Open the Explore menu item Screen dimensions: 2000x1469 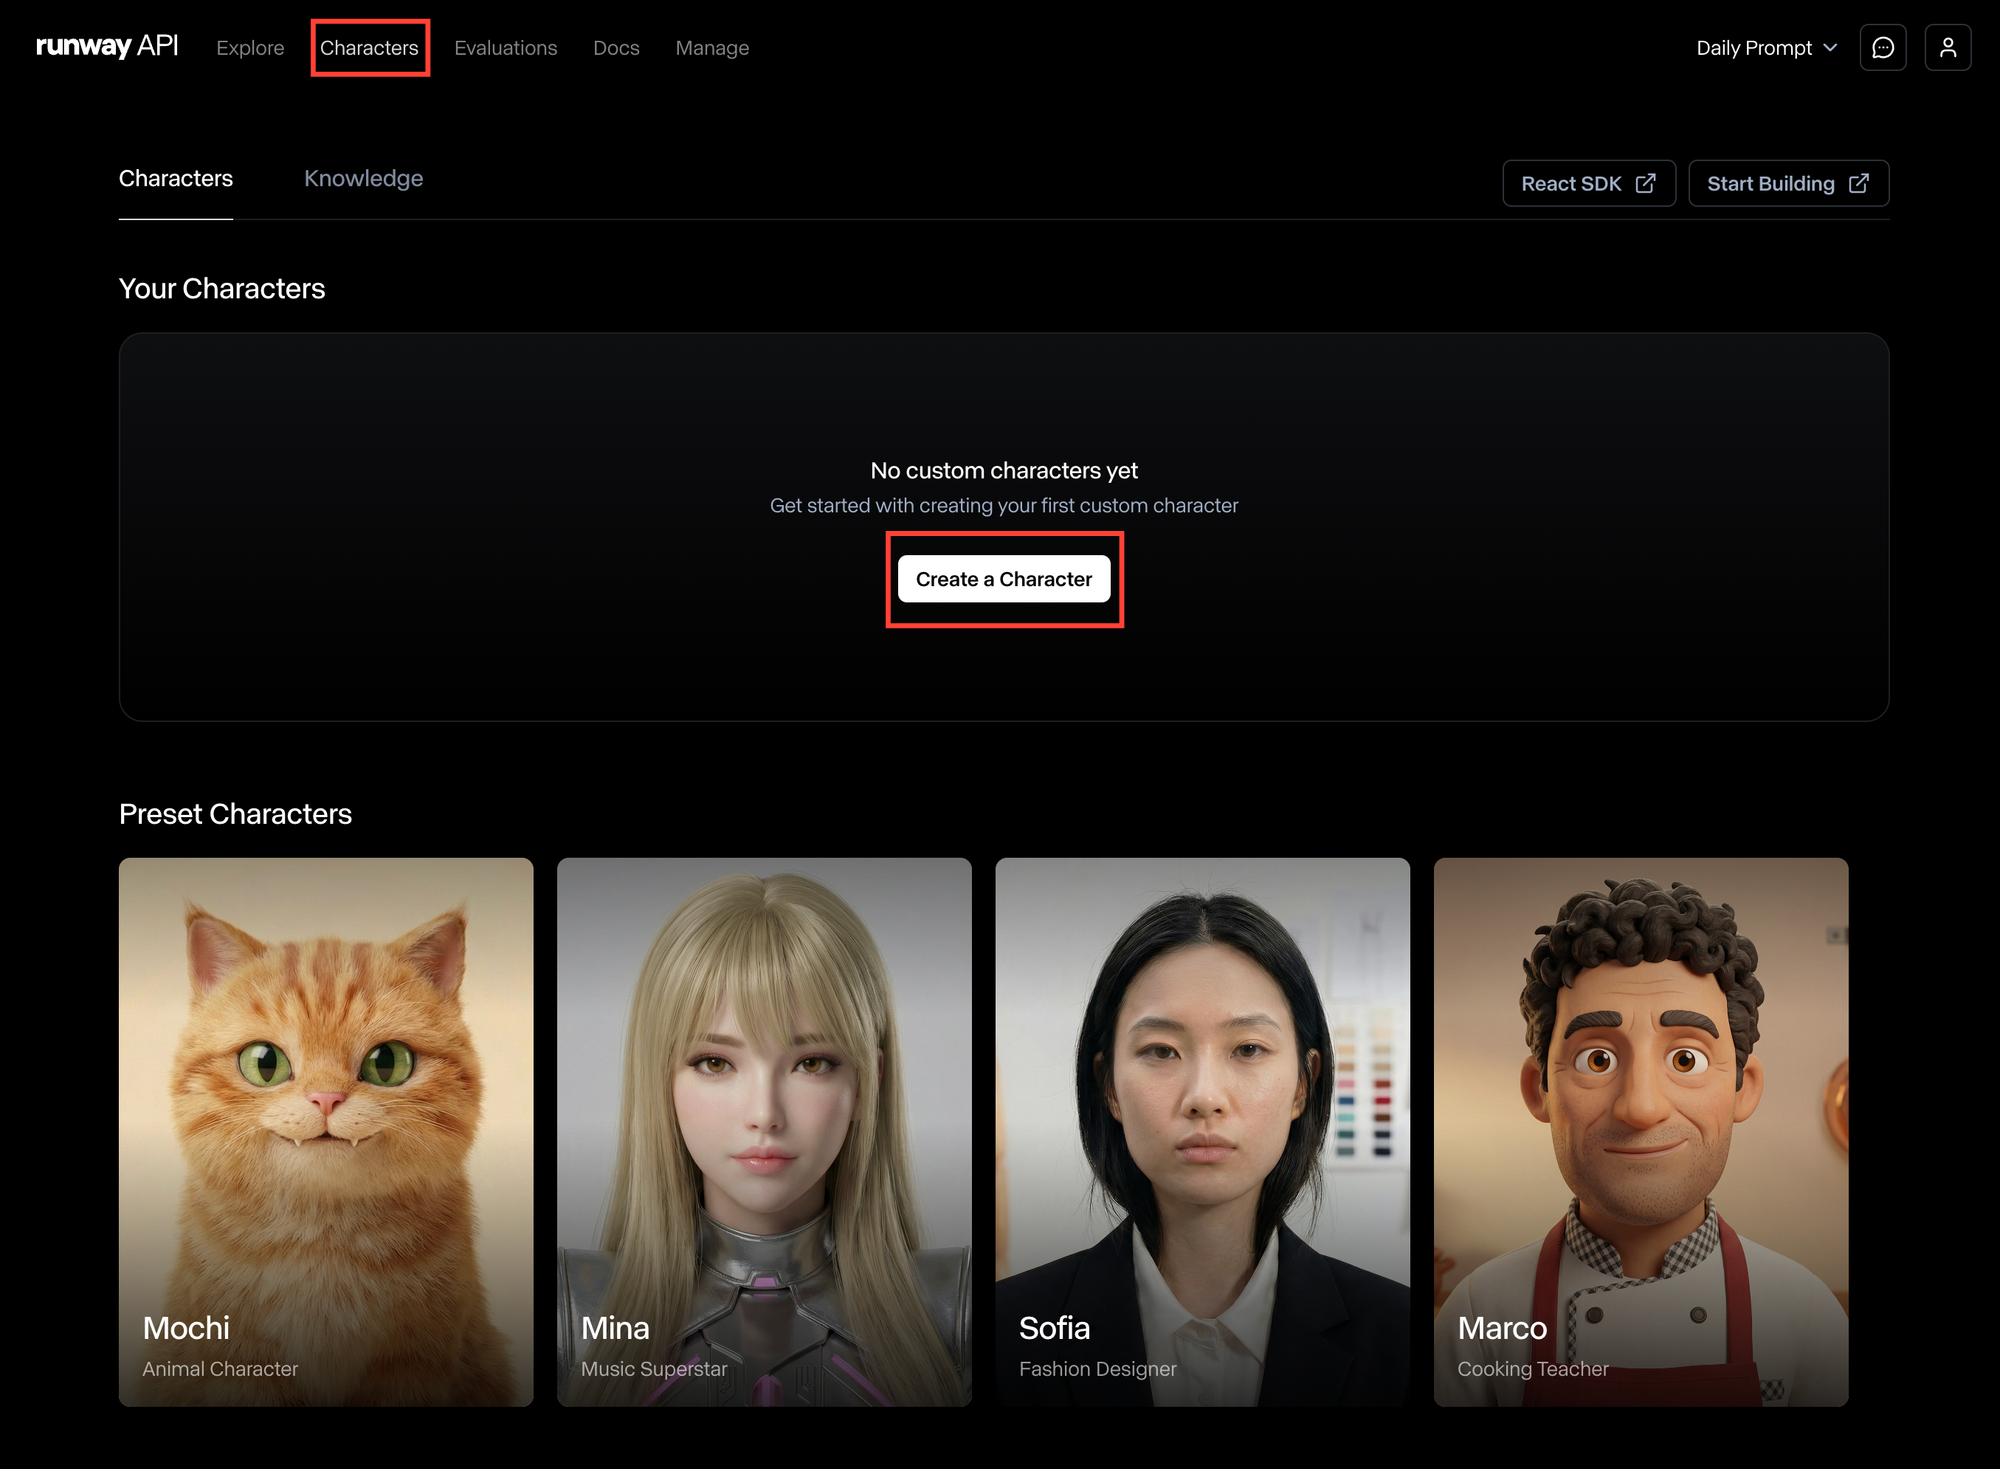[250, 48]
